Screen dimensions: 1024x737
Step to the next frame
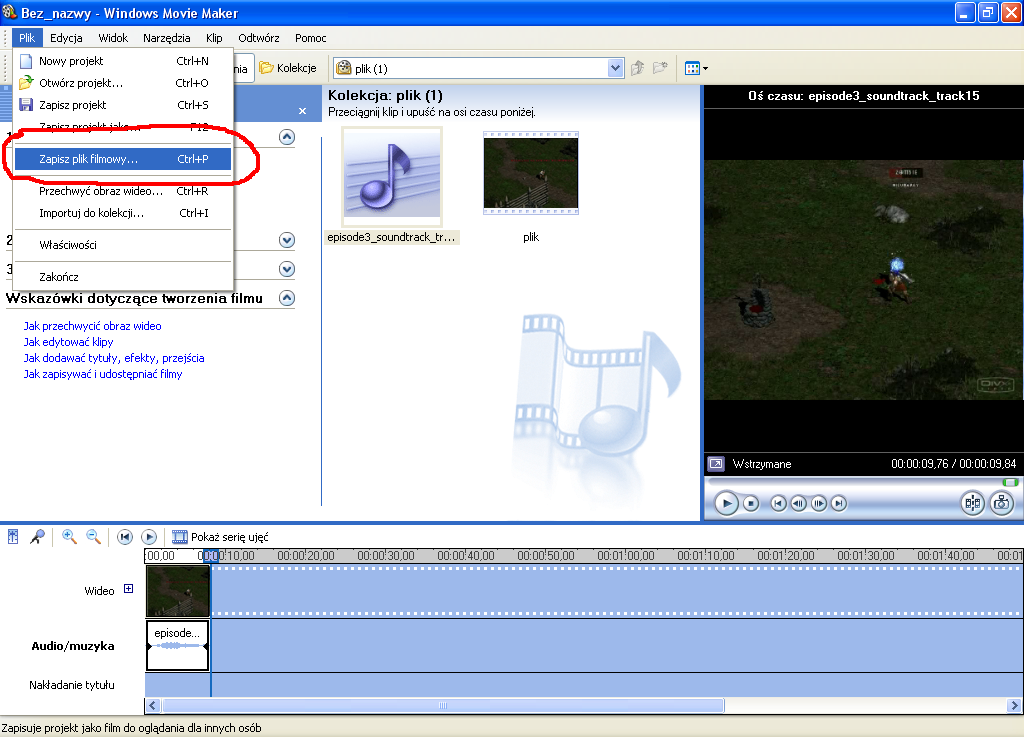[x=818, y=503]
